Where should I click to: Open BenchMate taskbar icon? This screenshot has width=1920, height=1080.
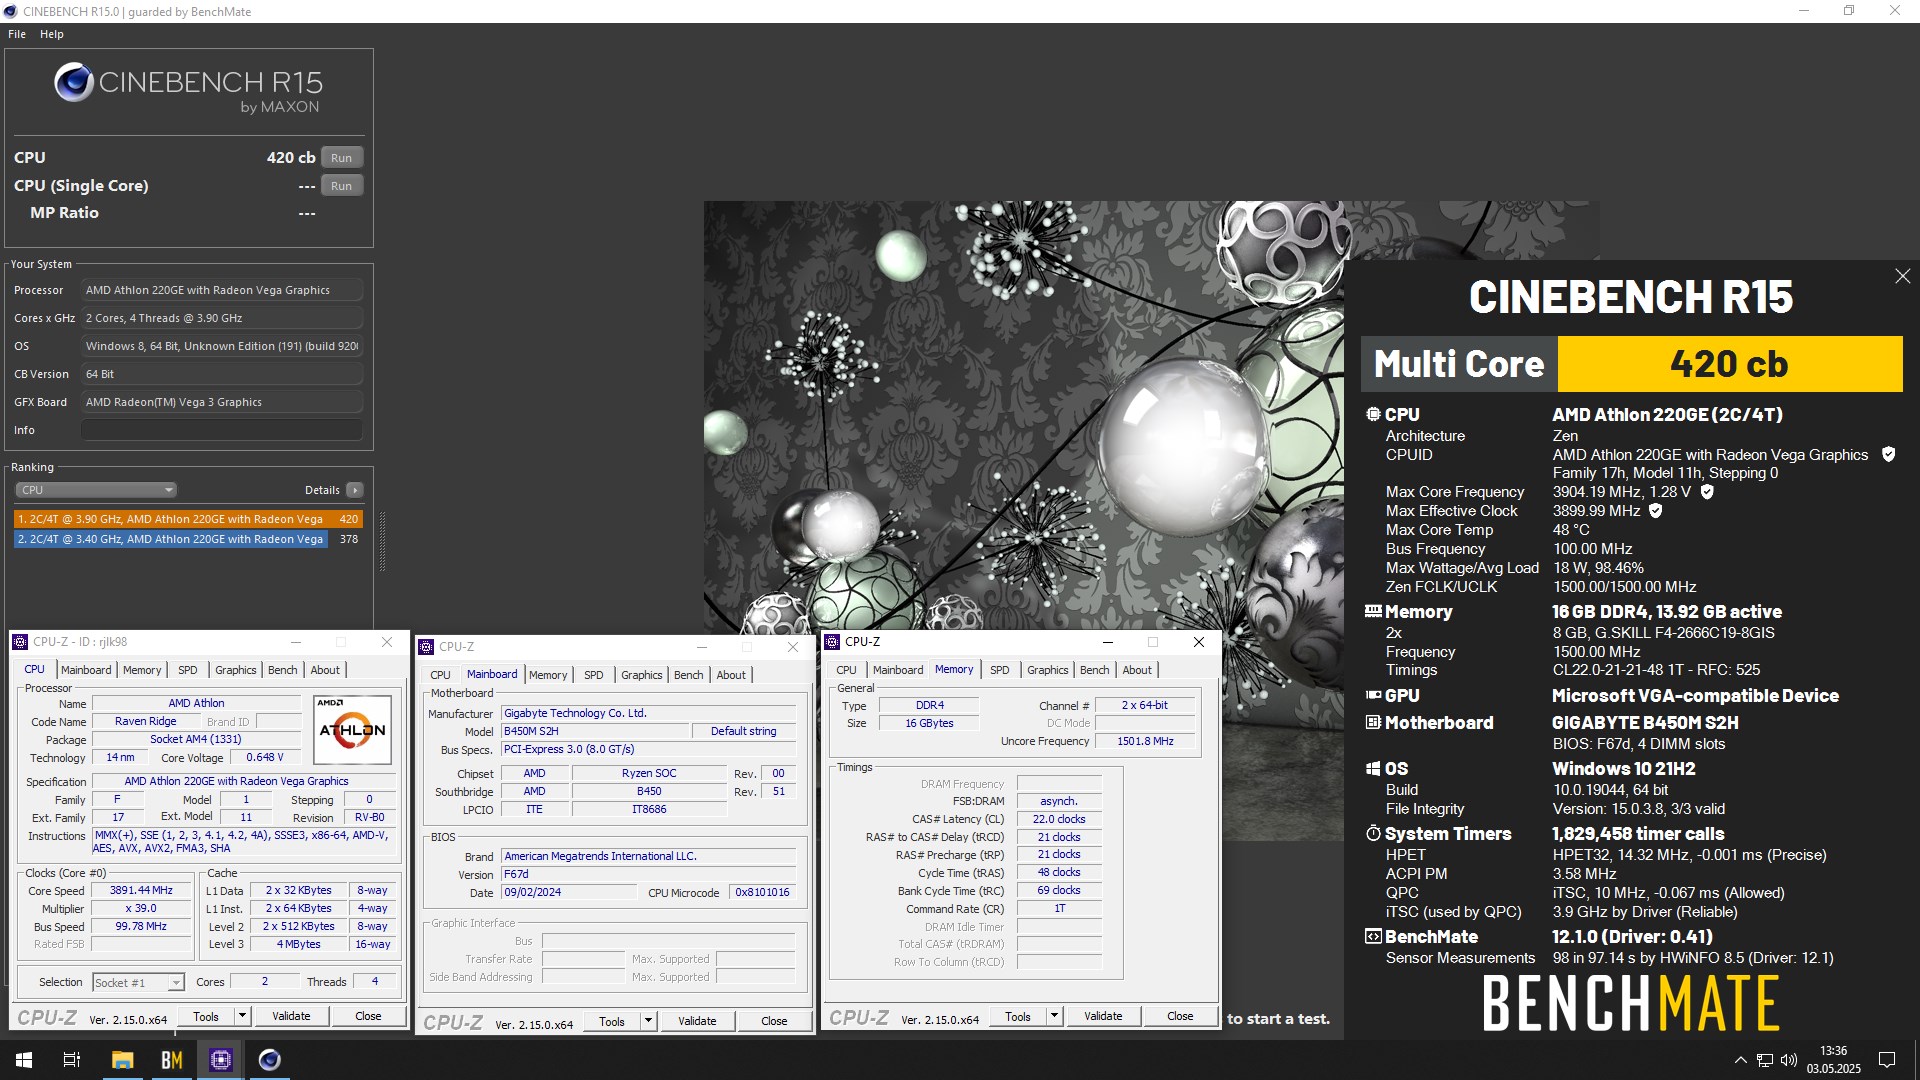pos(172,1060)
